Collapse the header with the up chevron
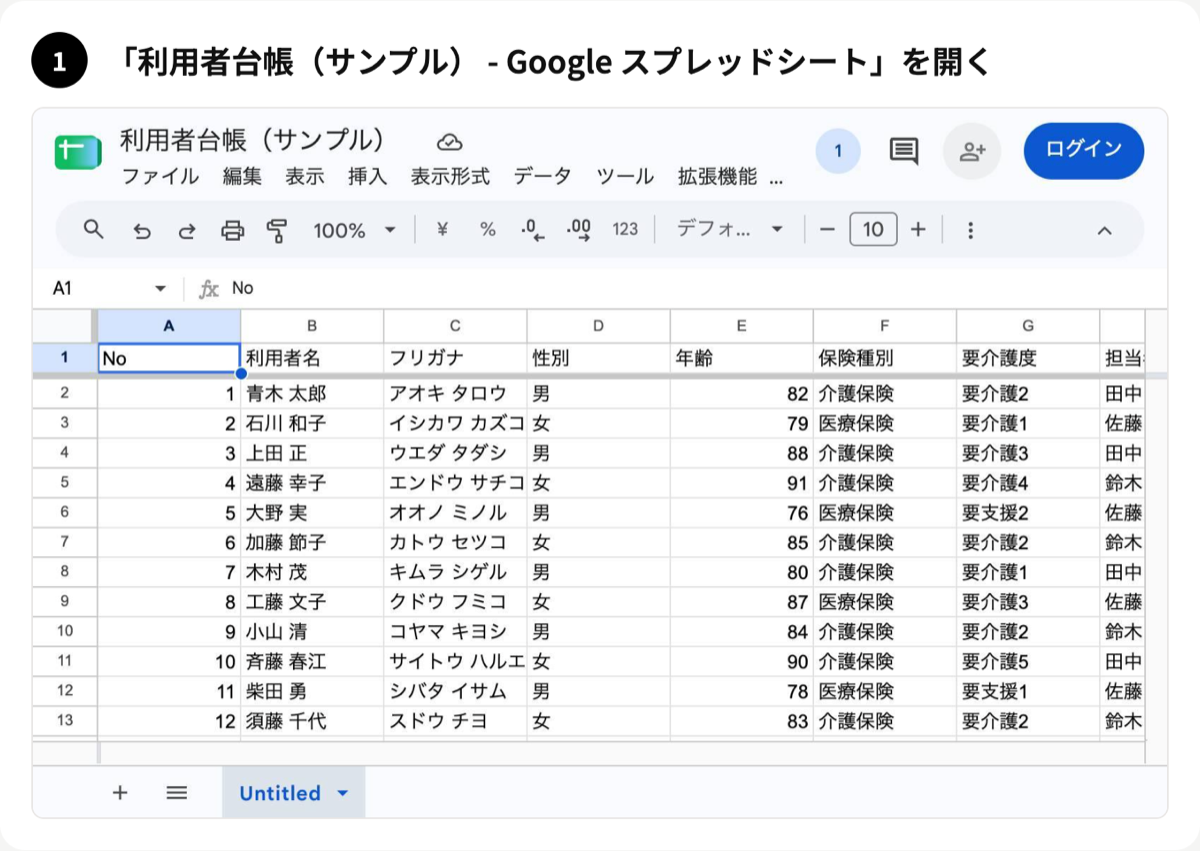 point(1105,231)
